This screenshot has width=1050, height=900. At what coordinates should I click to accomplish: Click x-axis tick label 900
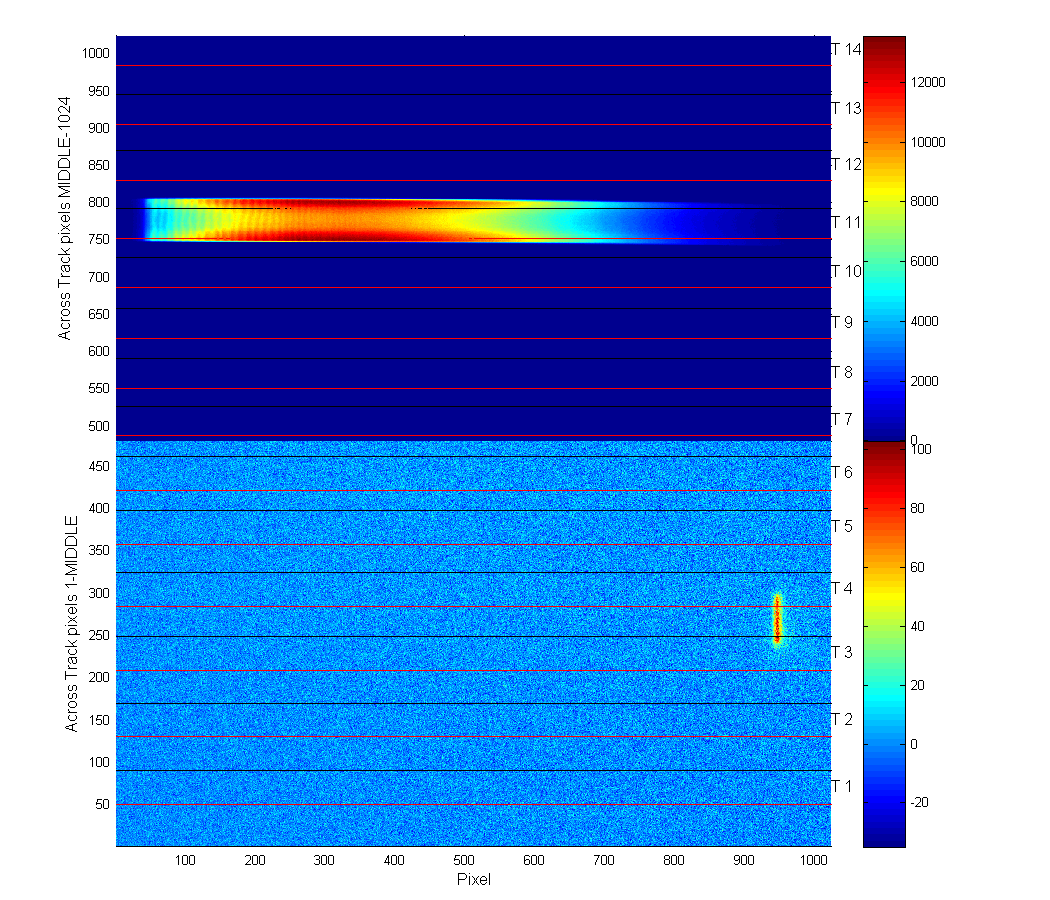tap(743, 860)
